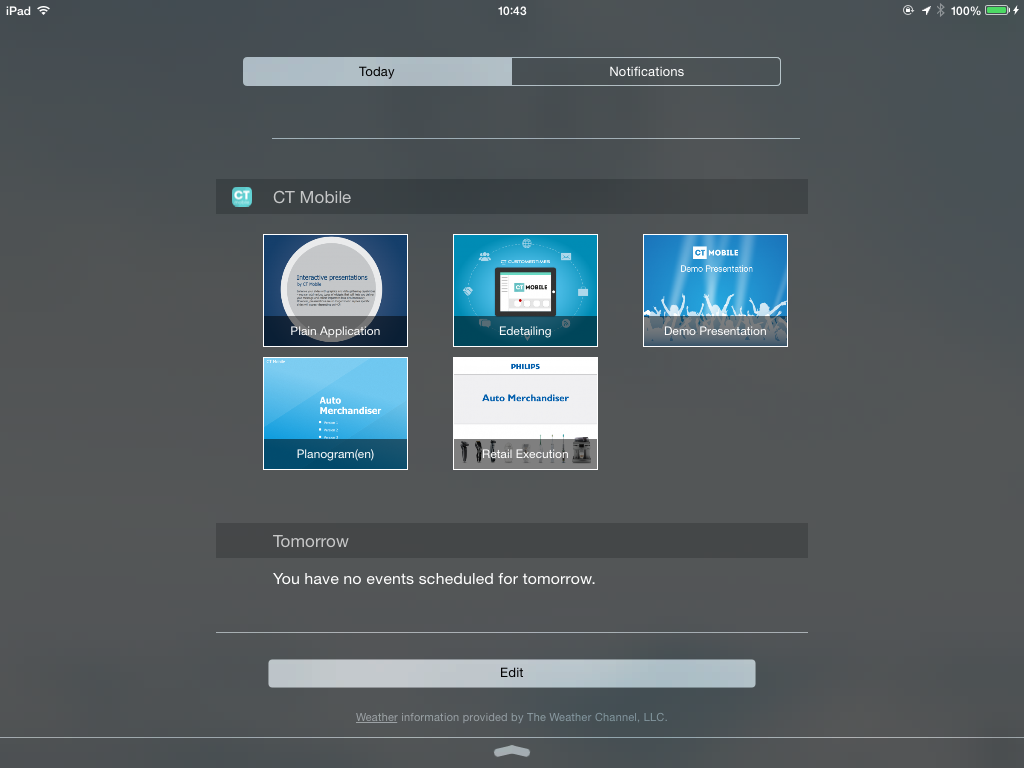The height and width of the screenshot is (768, 1024).
Task: Select the Planogram(en) presentation
Action: coord(335,413)
